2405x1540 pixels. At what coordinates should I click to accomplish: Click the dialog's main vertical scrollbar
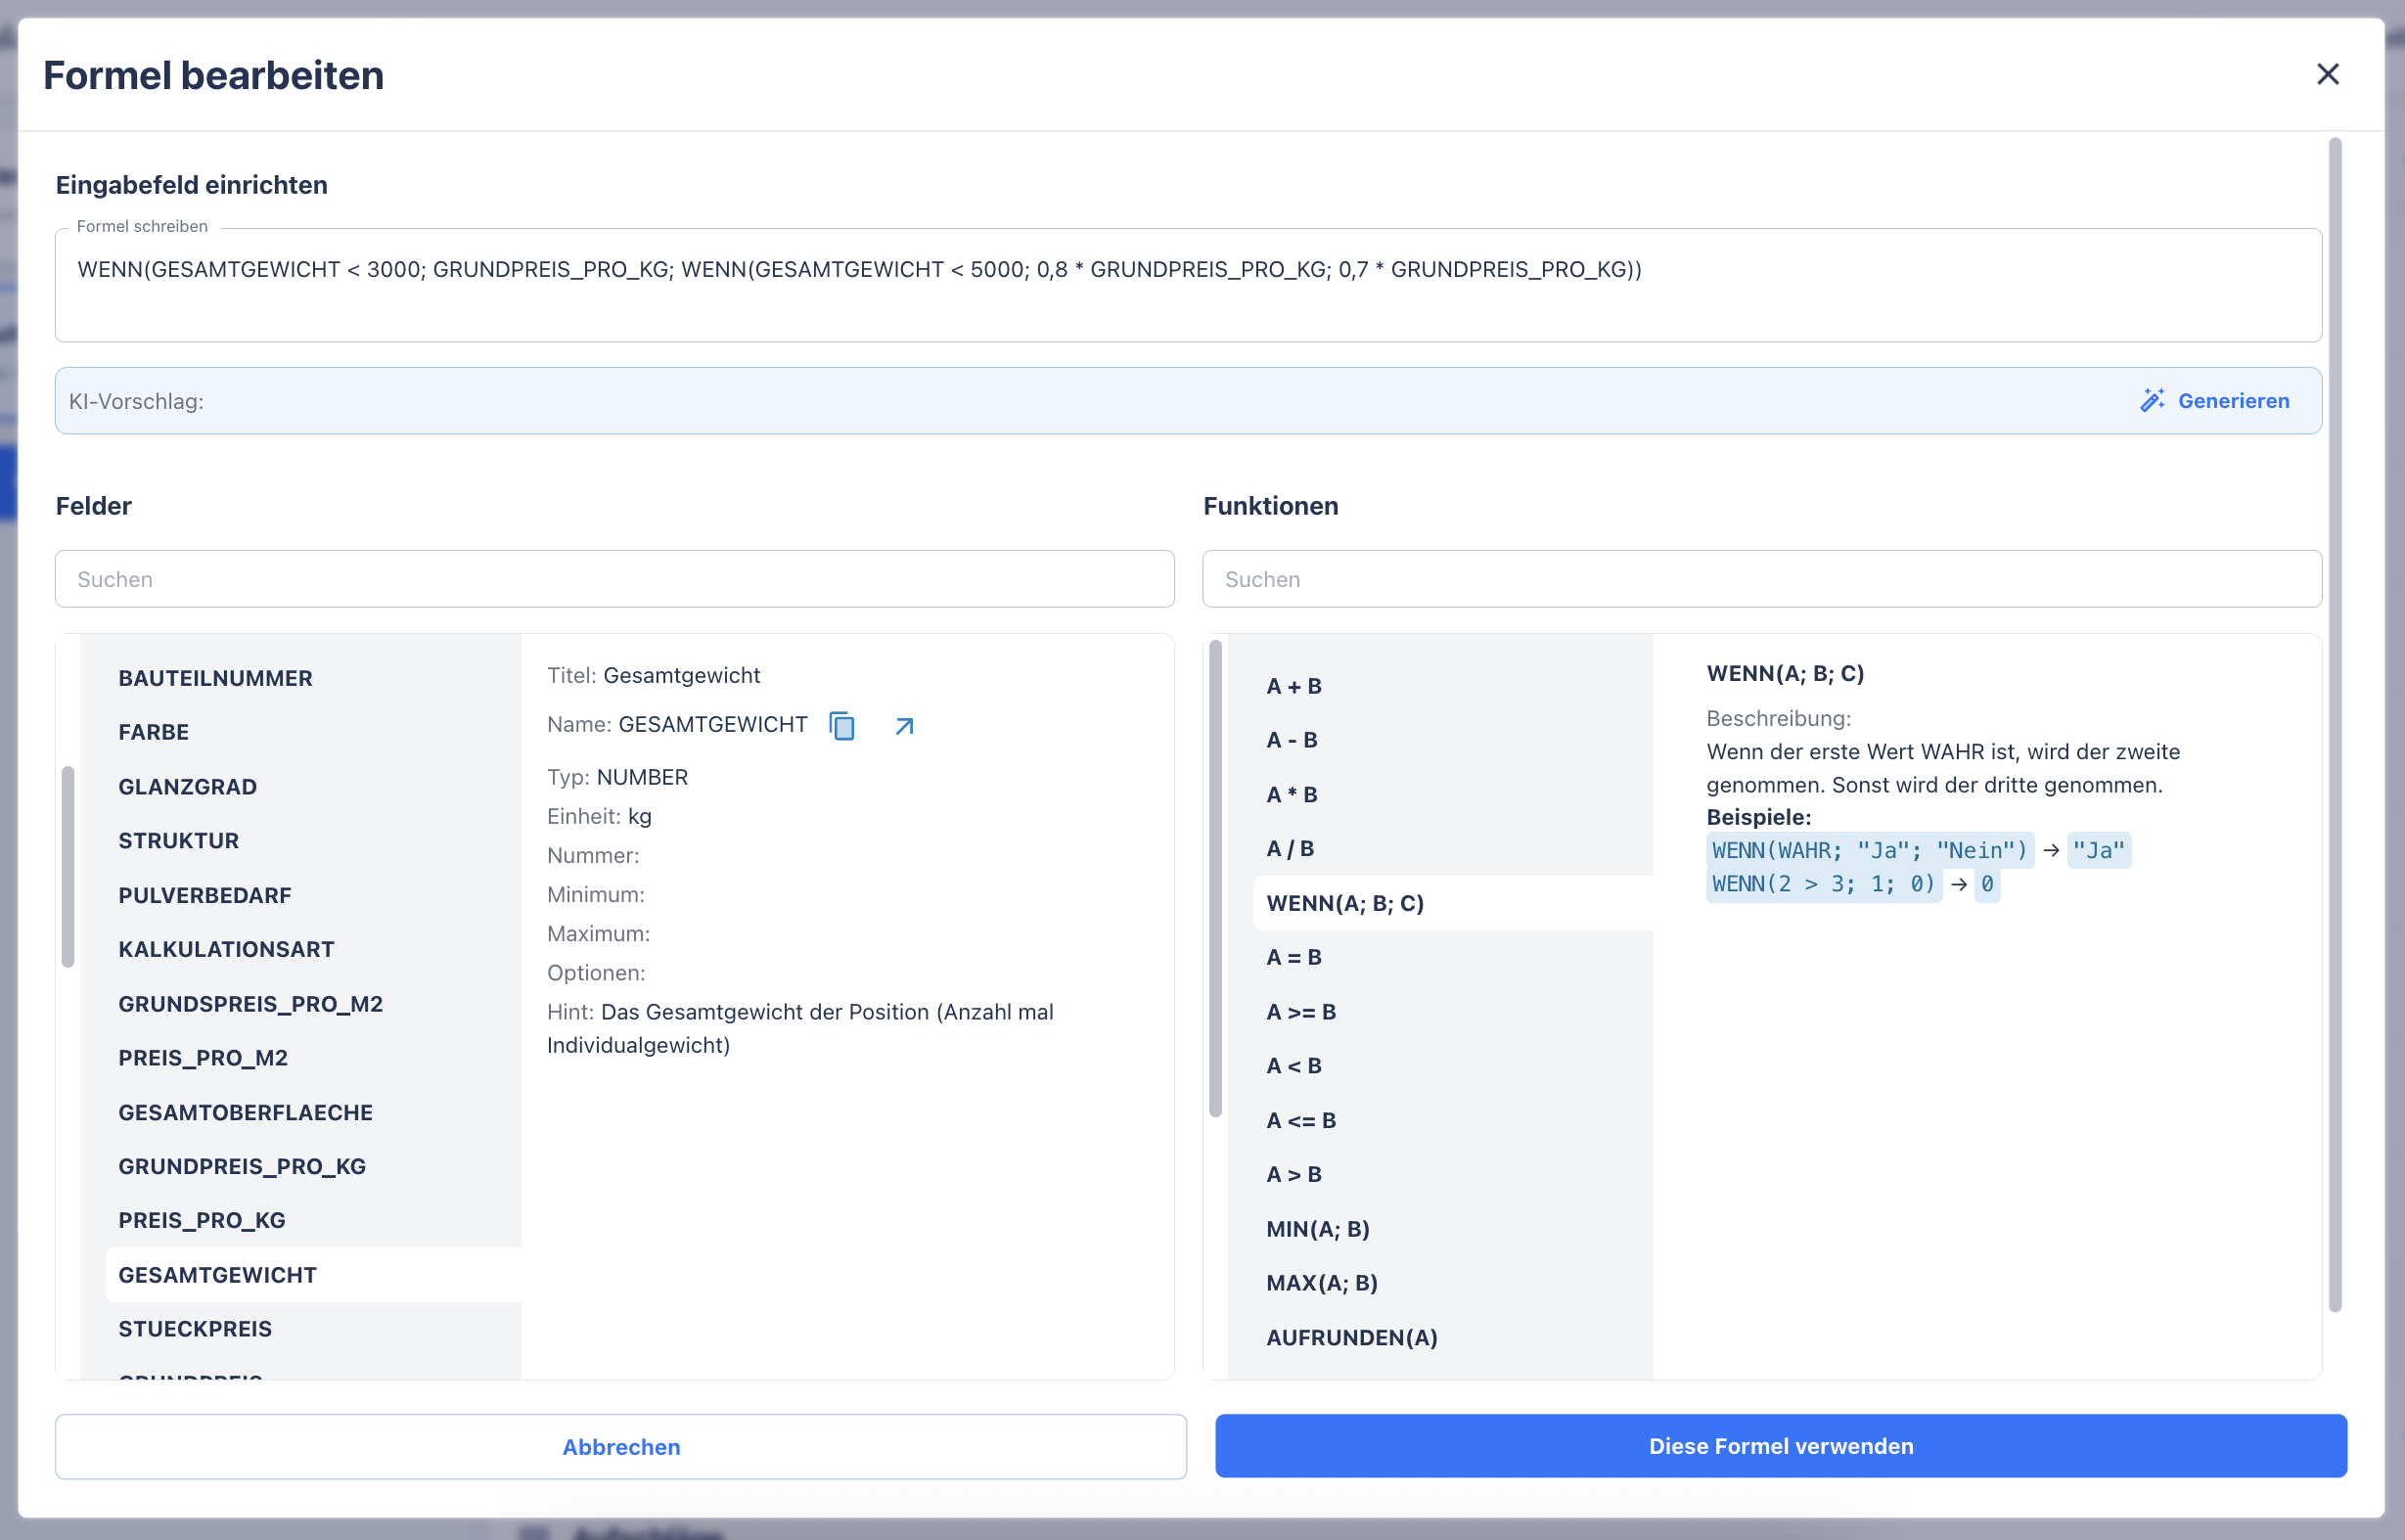pos(2334,724)
